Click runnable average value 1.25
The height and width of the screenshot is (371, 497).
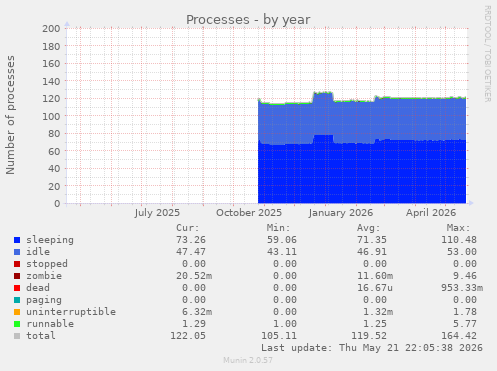coord(375,324)
